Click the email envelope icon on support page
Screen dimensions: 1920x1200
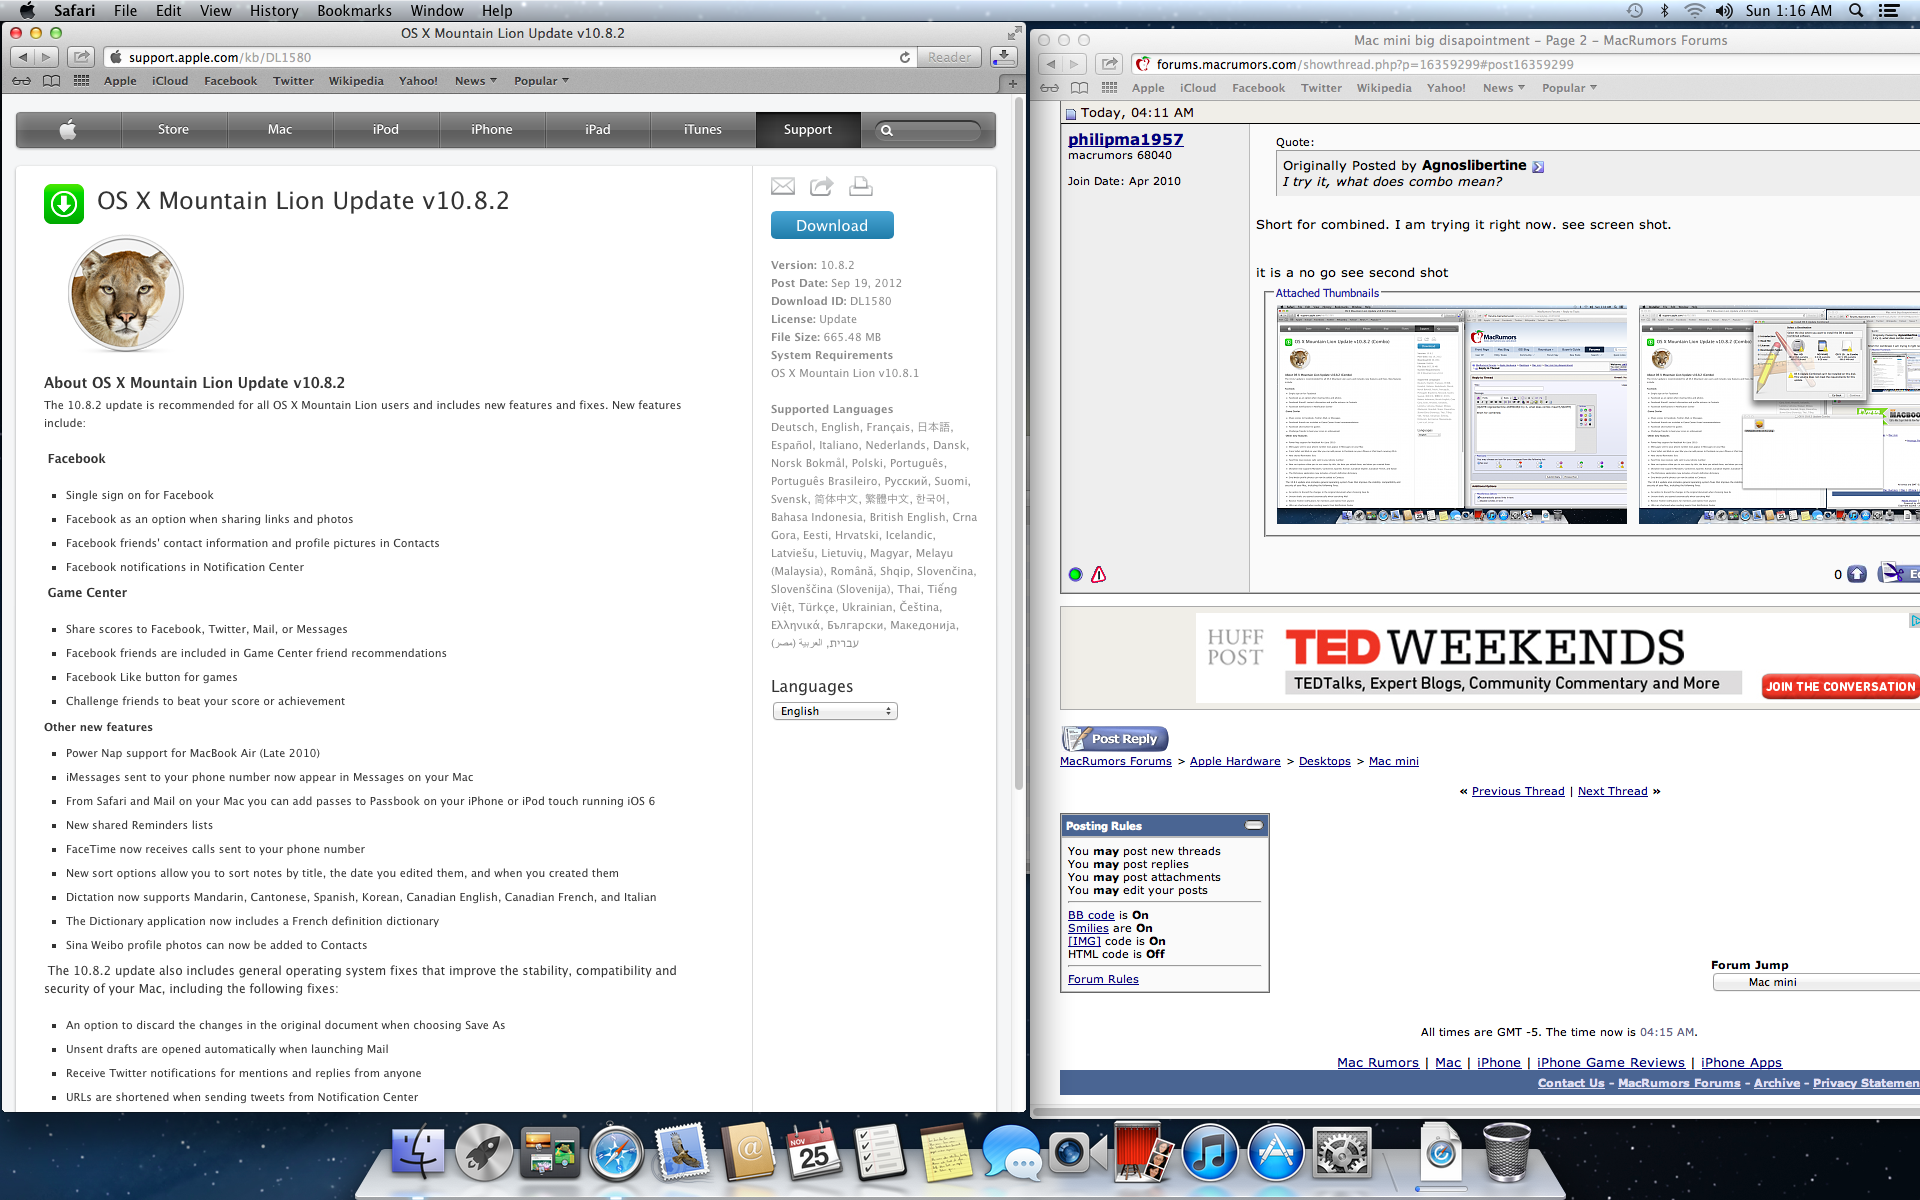click(x=783, y=186)
